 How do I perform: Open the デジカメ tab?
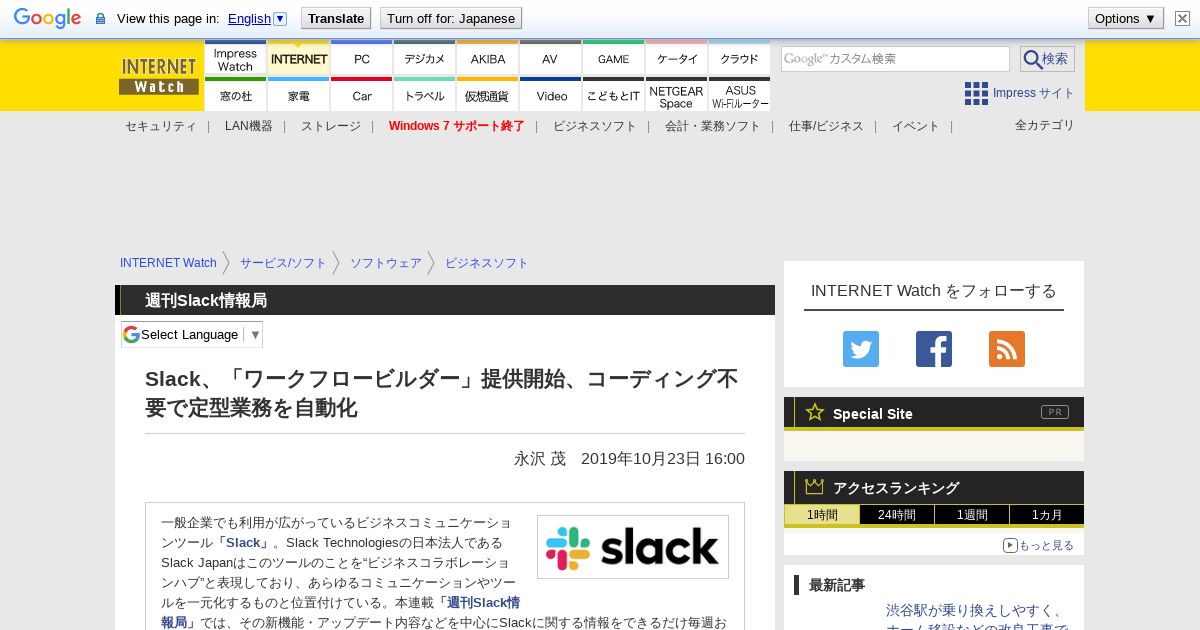click(424, 59)
